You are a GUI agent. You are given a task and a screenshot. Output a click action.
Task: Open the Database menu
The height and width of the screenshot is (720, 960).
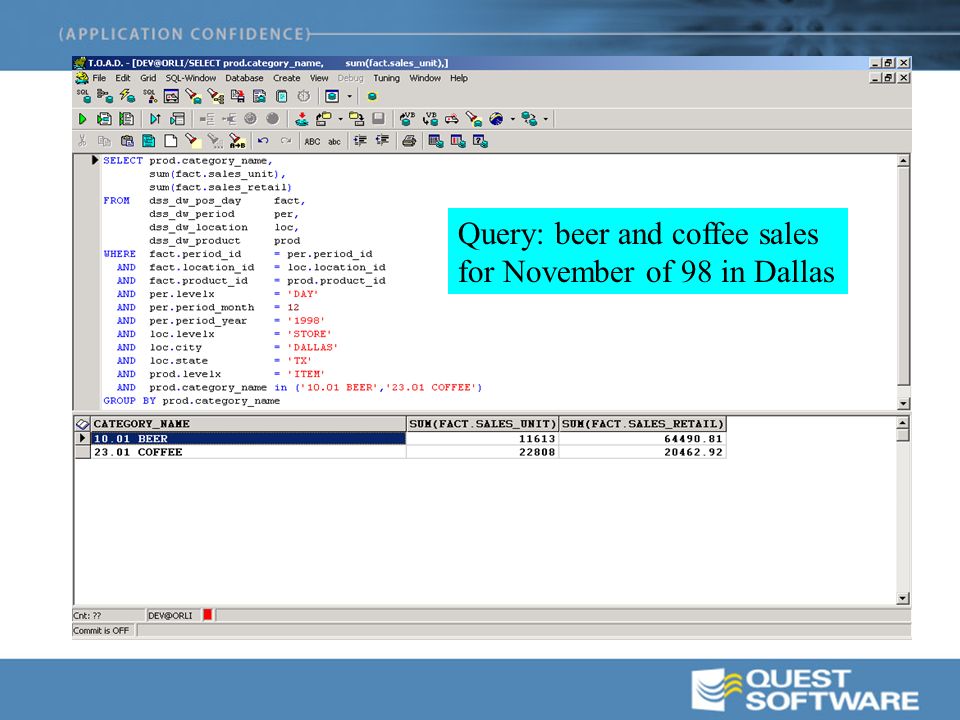pos(244,78)
